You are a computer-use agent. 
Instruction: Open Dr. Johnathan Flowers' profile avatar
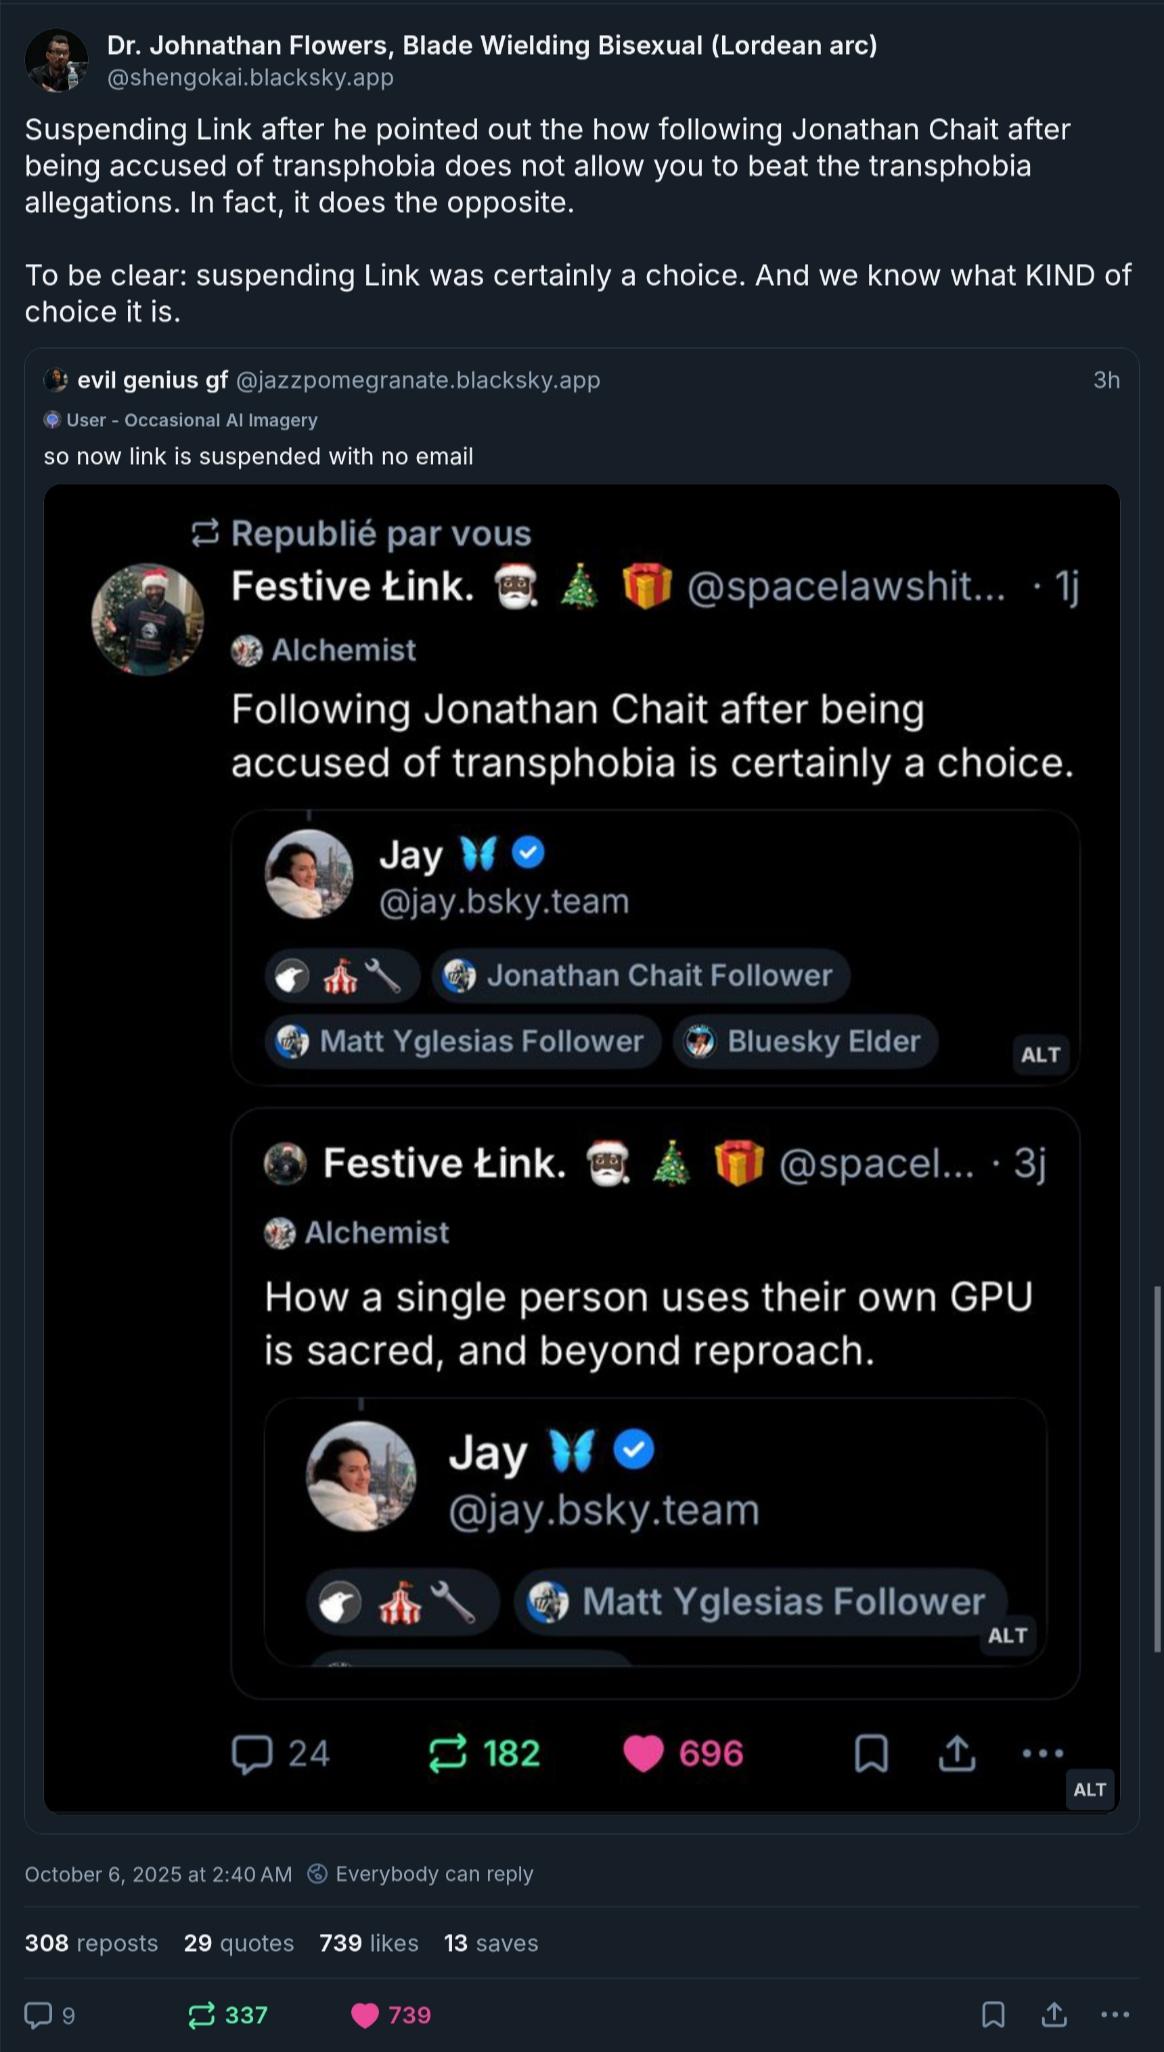coord(56,60)
